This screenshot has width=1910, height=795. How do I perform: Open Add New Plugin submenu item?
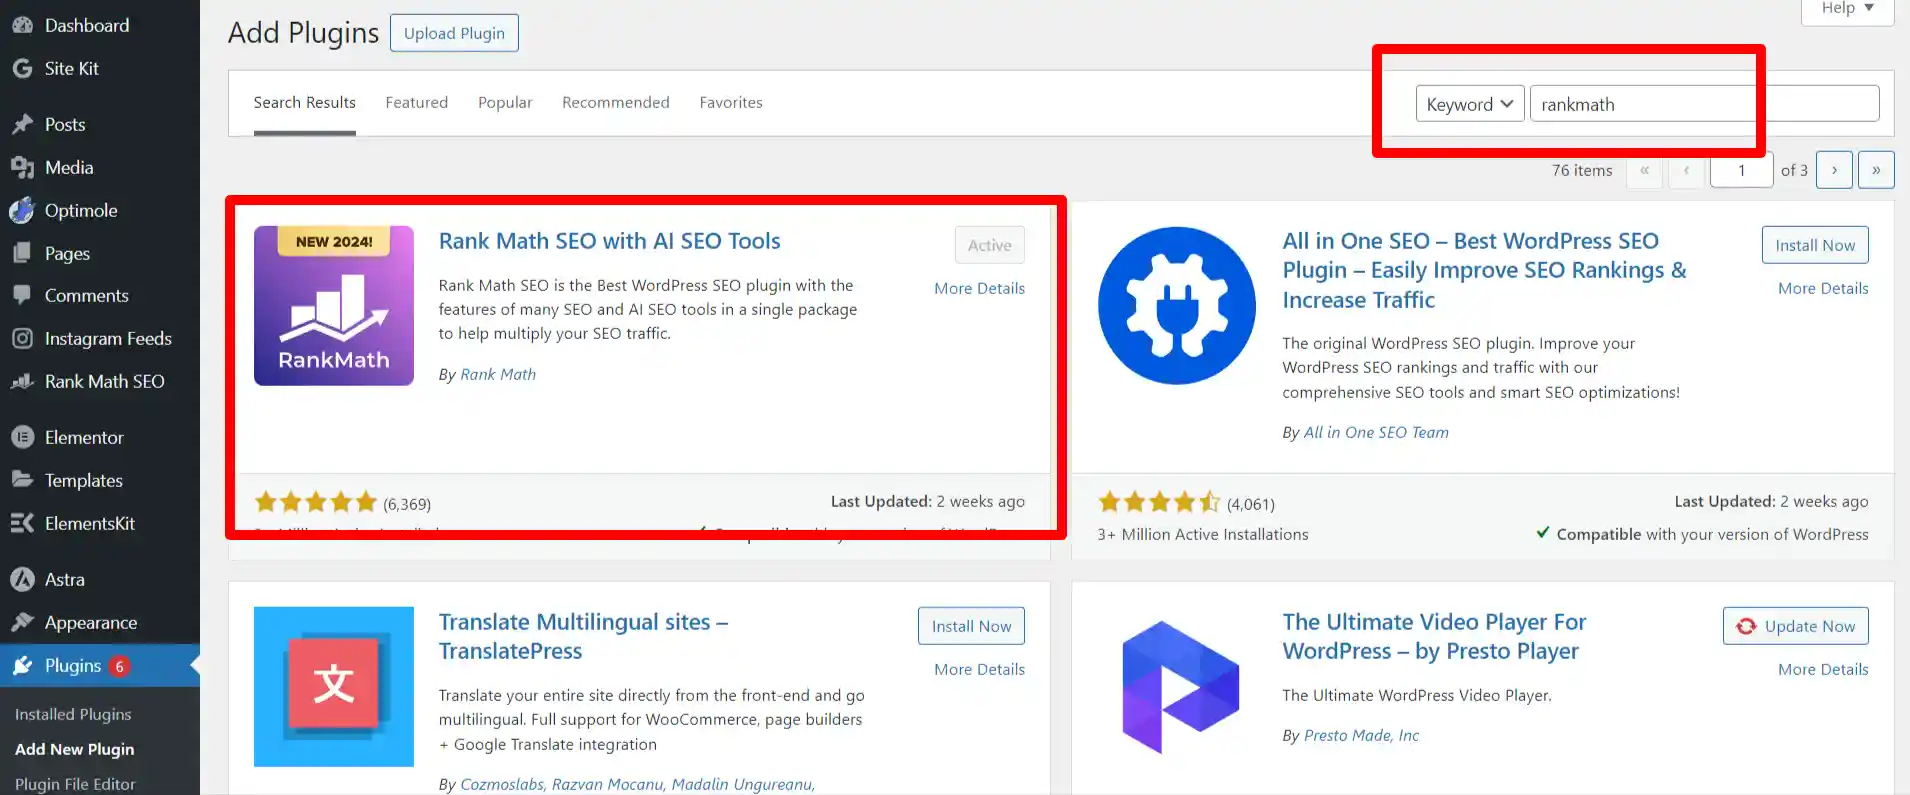point(74,749)
